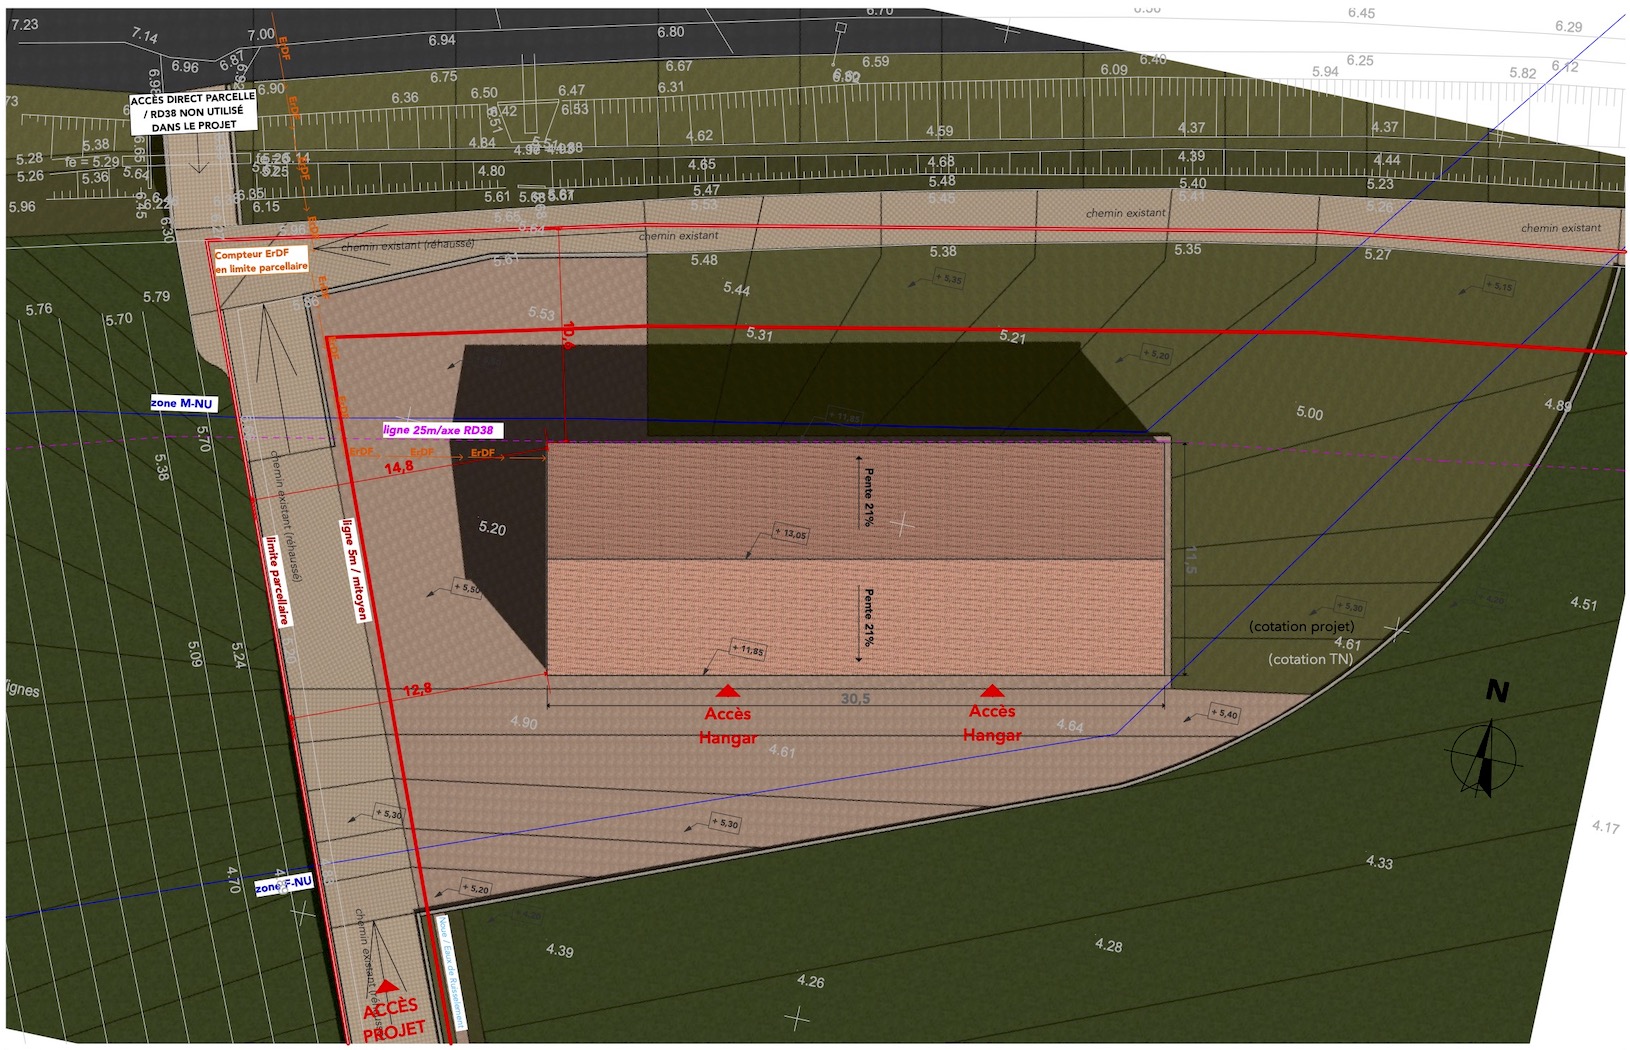Click red arrow above ACCÈS PROJET text
1630x1050 pixels.
point(386,986)
